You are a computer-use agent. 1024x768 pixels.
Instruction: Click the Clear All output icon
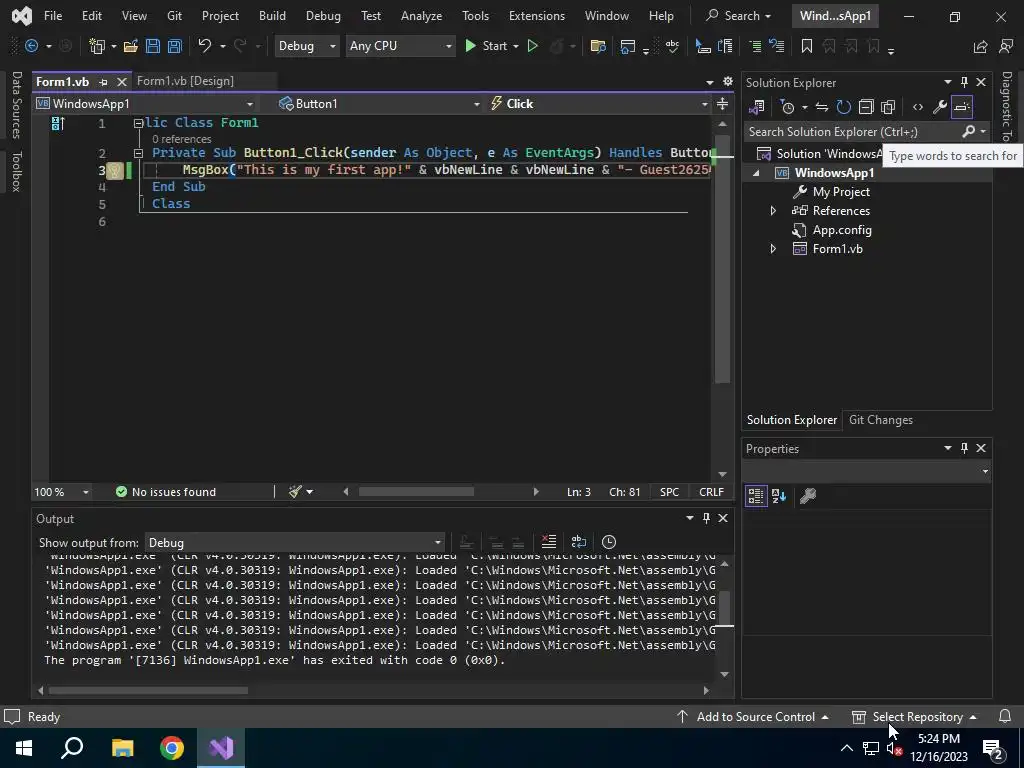(549, 542)
